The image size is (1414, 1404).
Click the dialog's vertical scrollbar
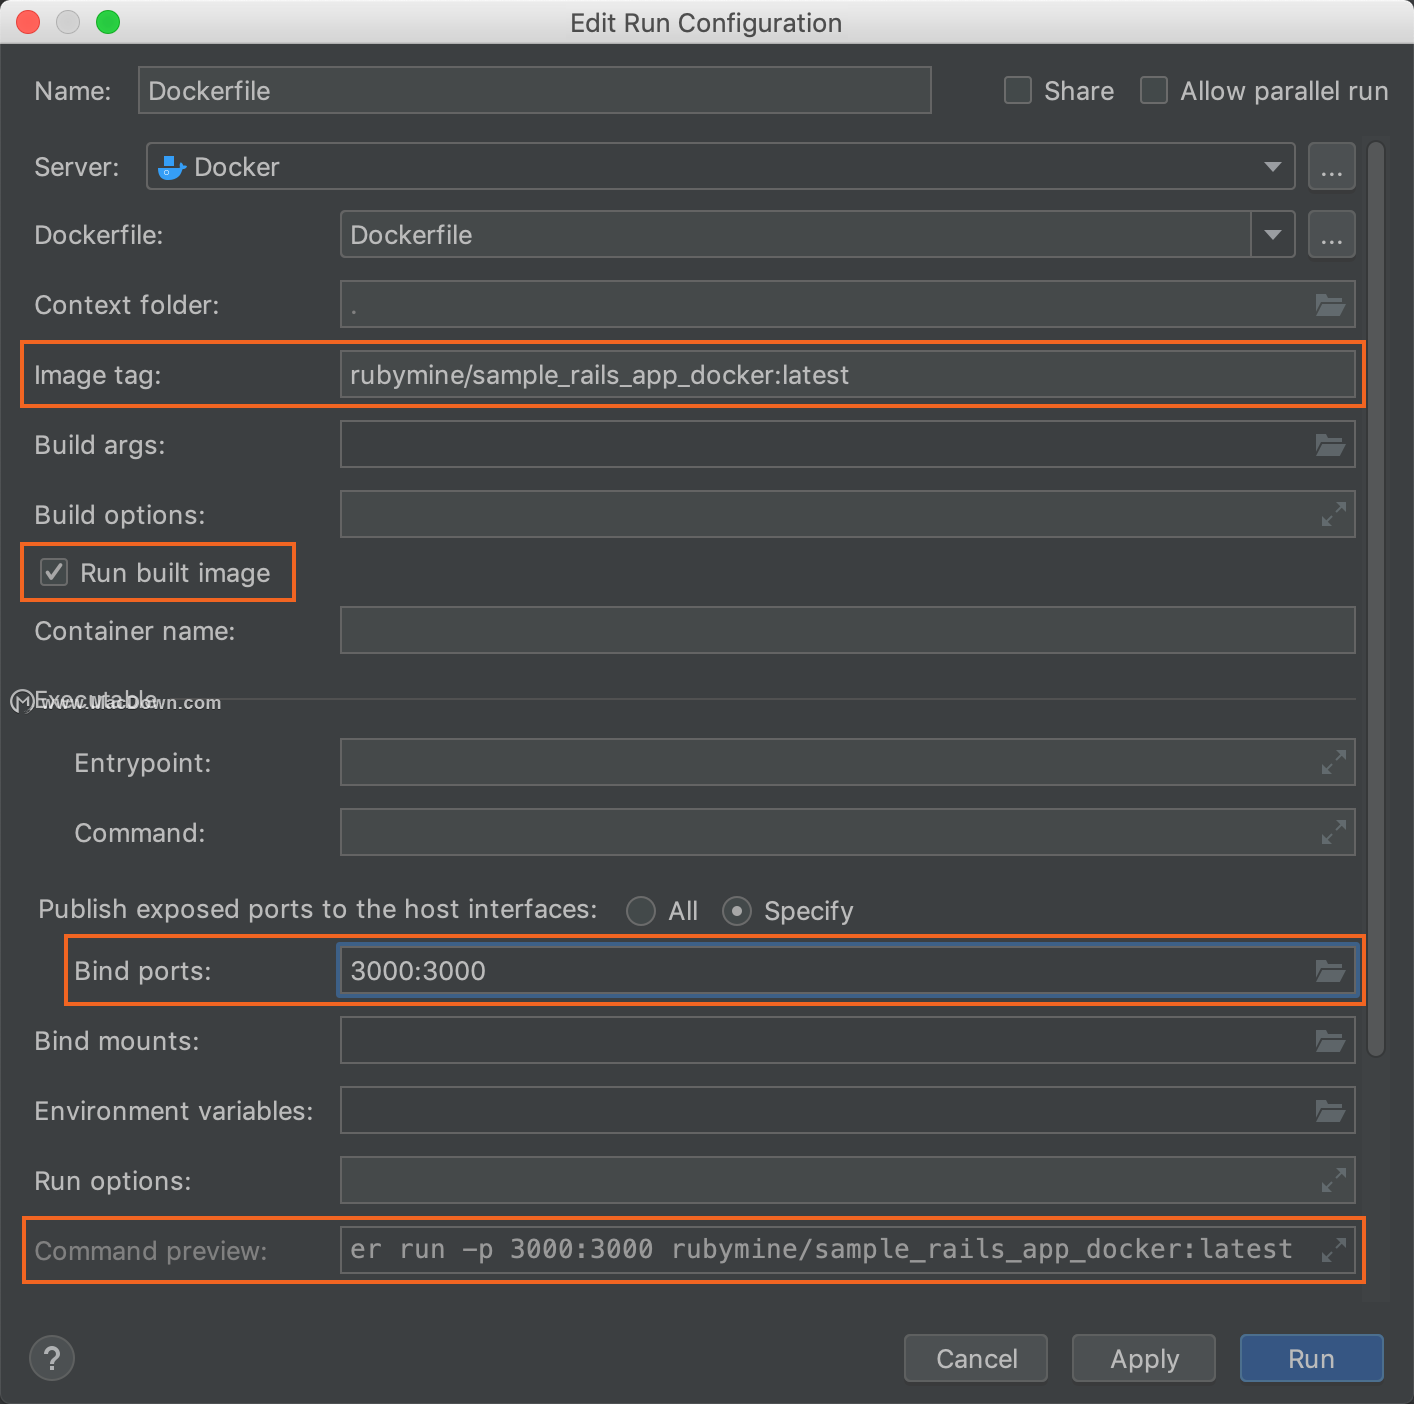(x=1376, y=598)
